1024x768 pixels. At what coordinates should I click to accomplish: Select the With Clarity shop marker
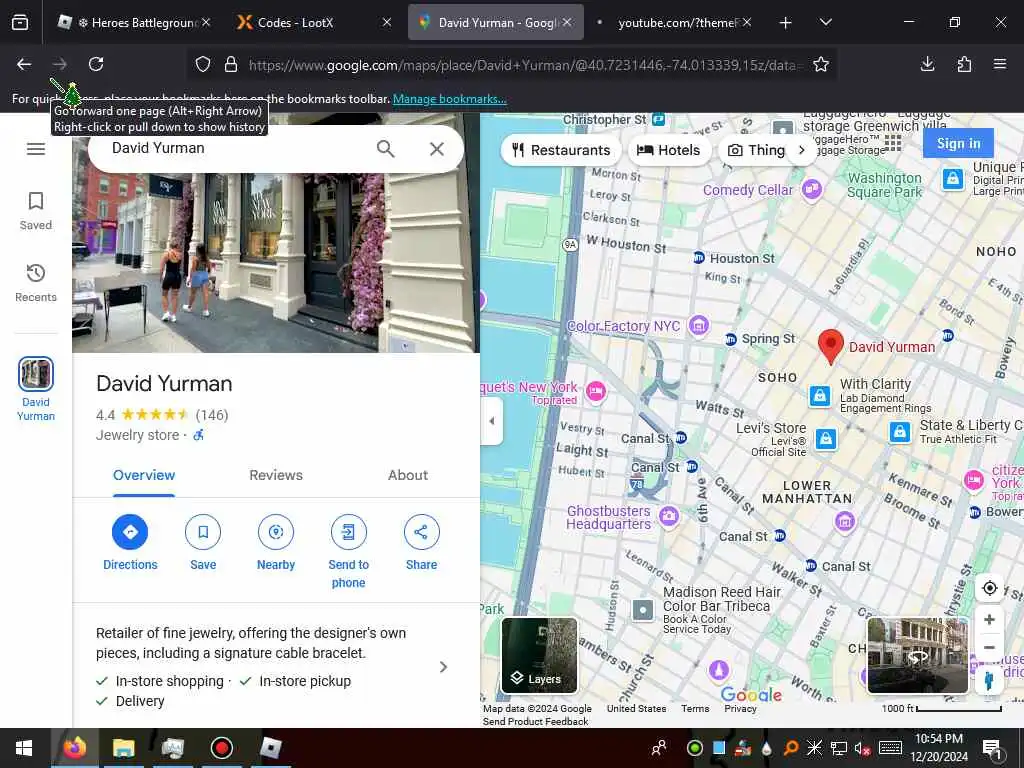coord(820,395)
